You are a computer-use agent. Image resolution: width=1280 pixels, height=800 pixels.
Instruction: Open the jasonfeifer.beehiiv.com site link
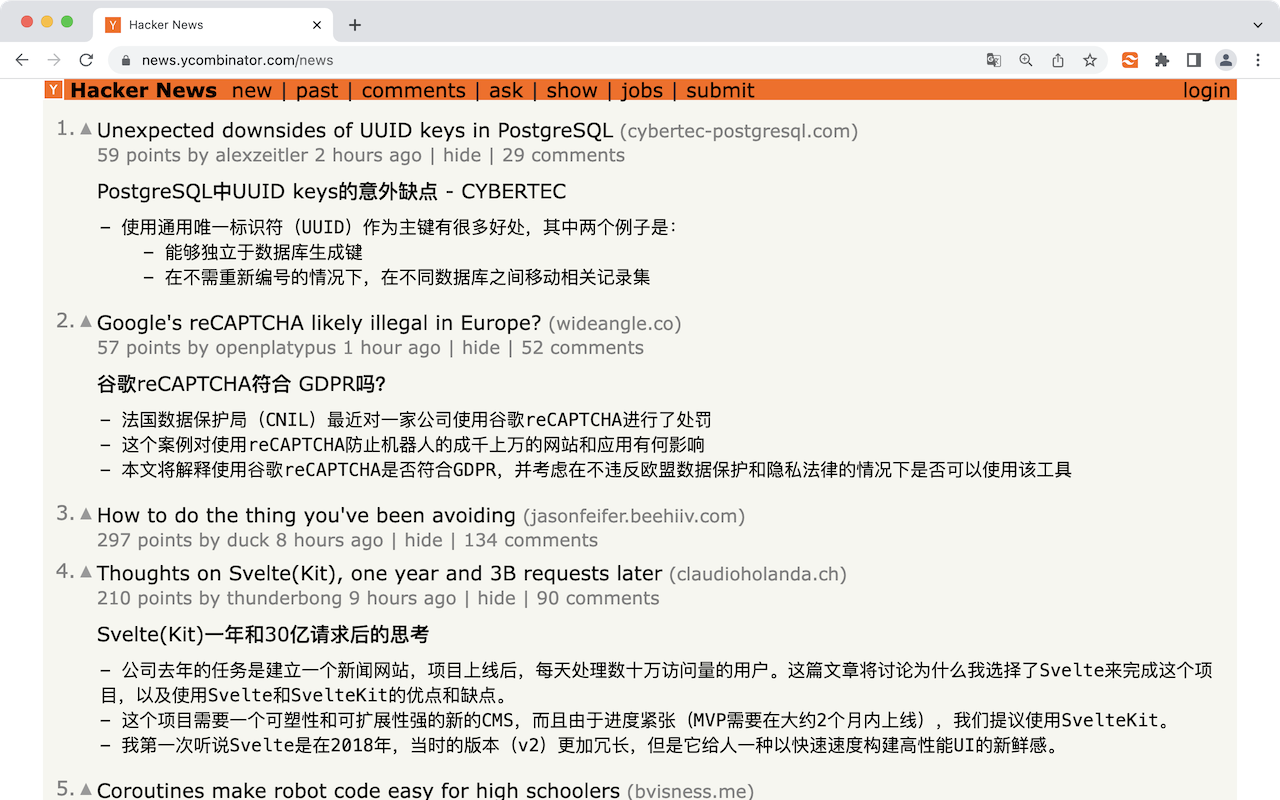(x=634, y=516)
